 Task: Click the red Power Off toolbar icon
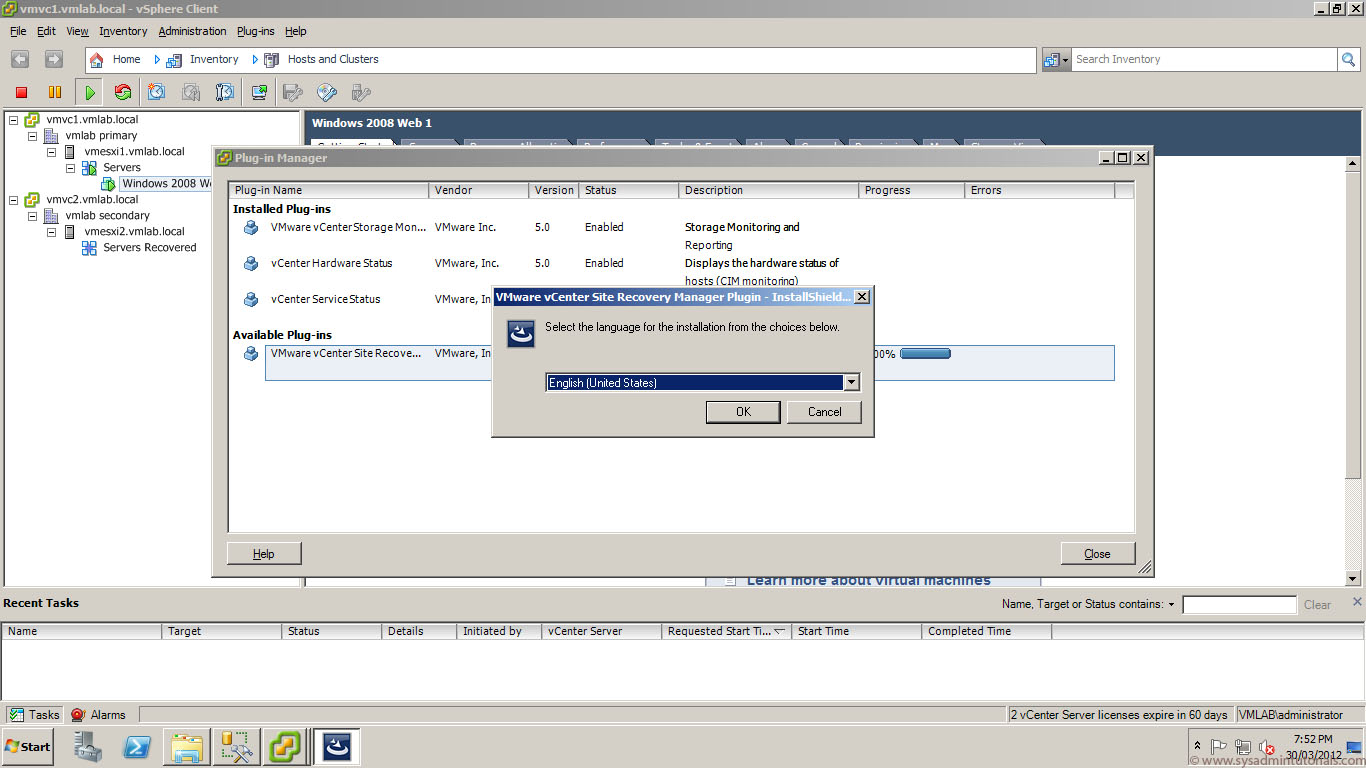pos(21,92)
